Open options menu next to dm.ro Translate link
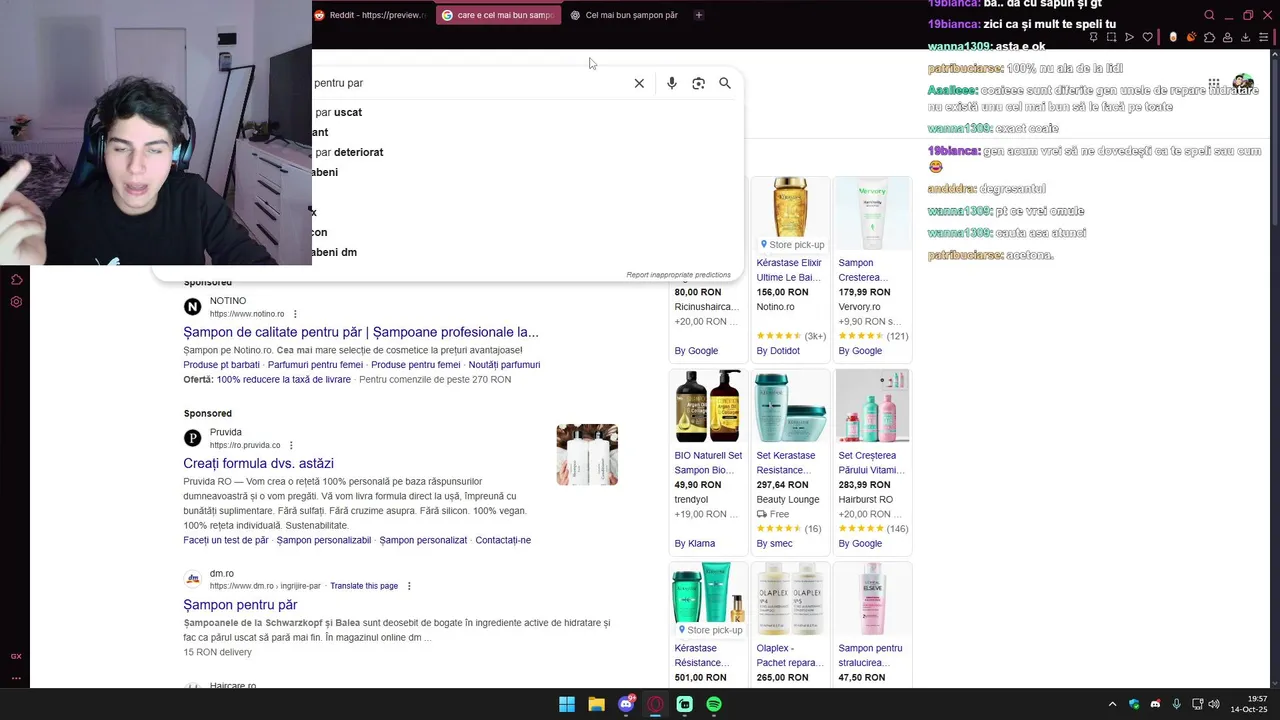 409,586
